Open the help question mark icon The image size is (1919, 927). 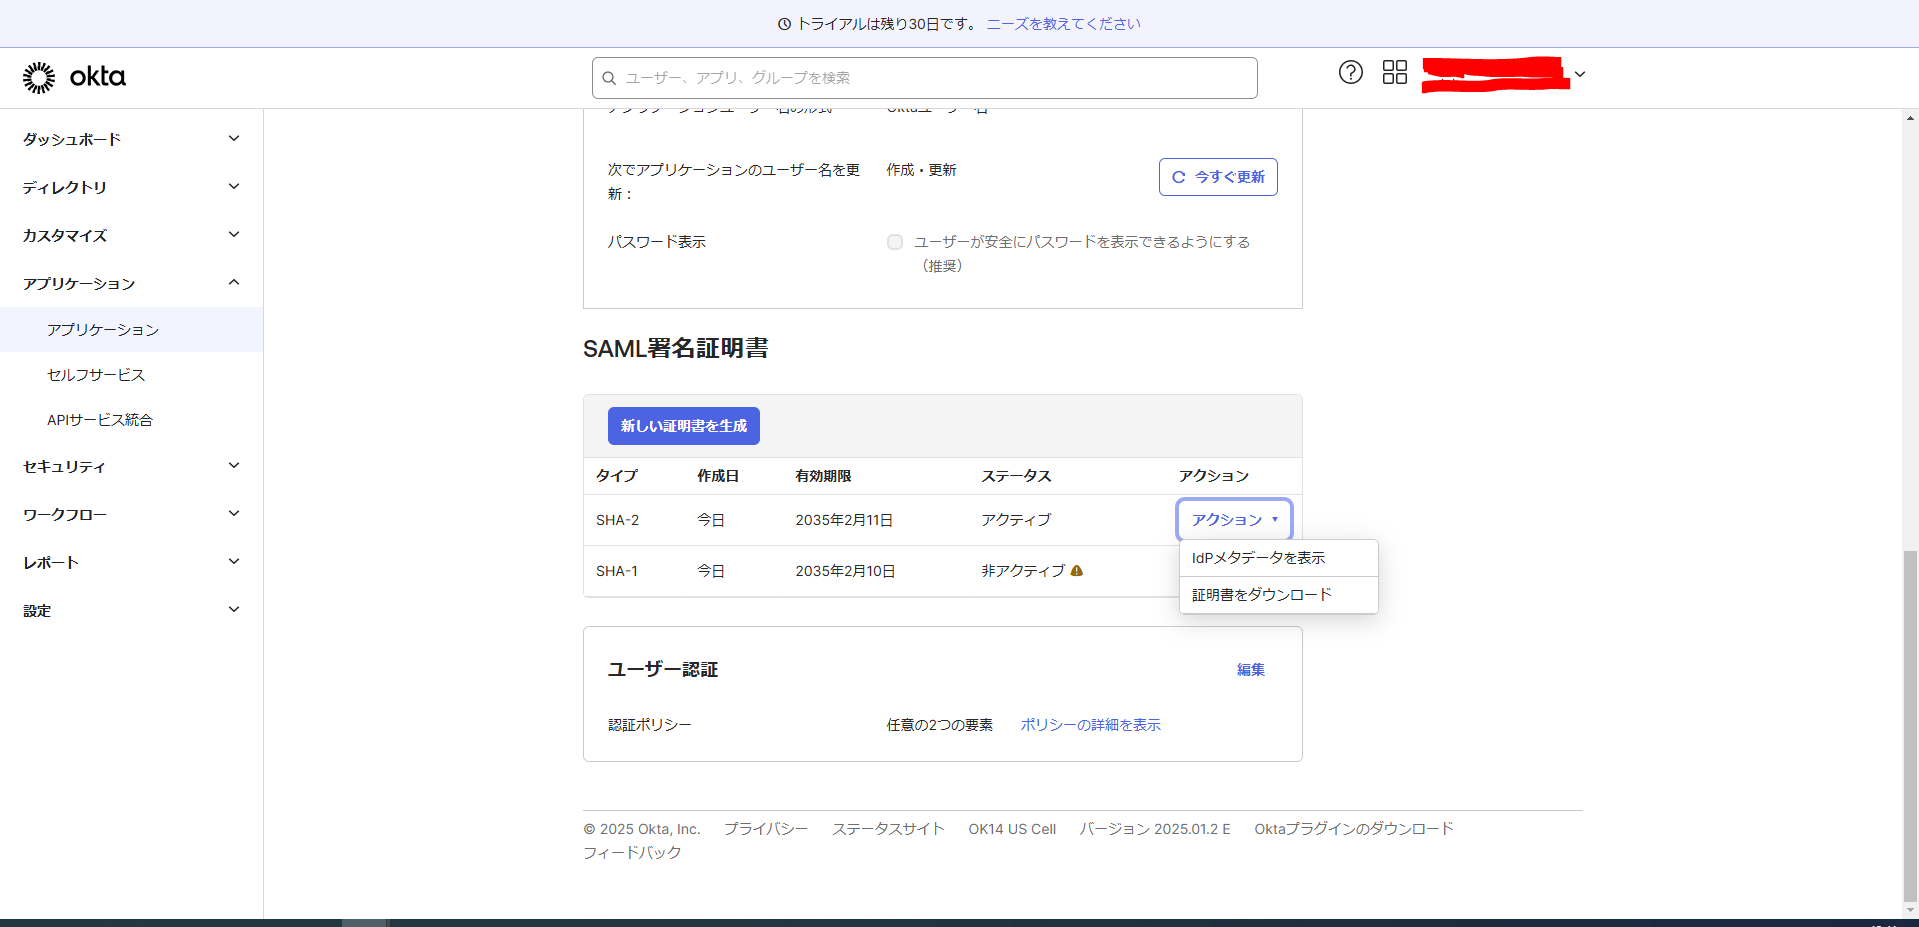pos(1351,72)
